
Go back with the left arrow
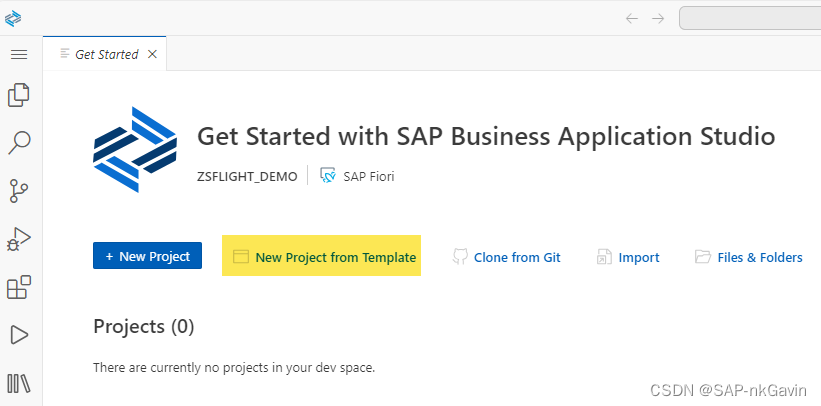coord(631,18)
